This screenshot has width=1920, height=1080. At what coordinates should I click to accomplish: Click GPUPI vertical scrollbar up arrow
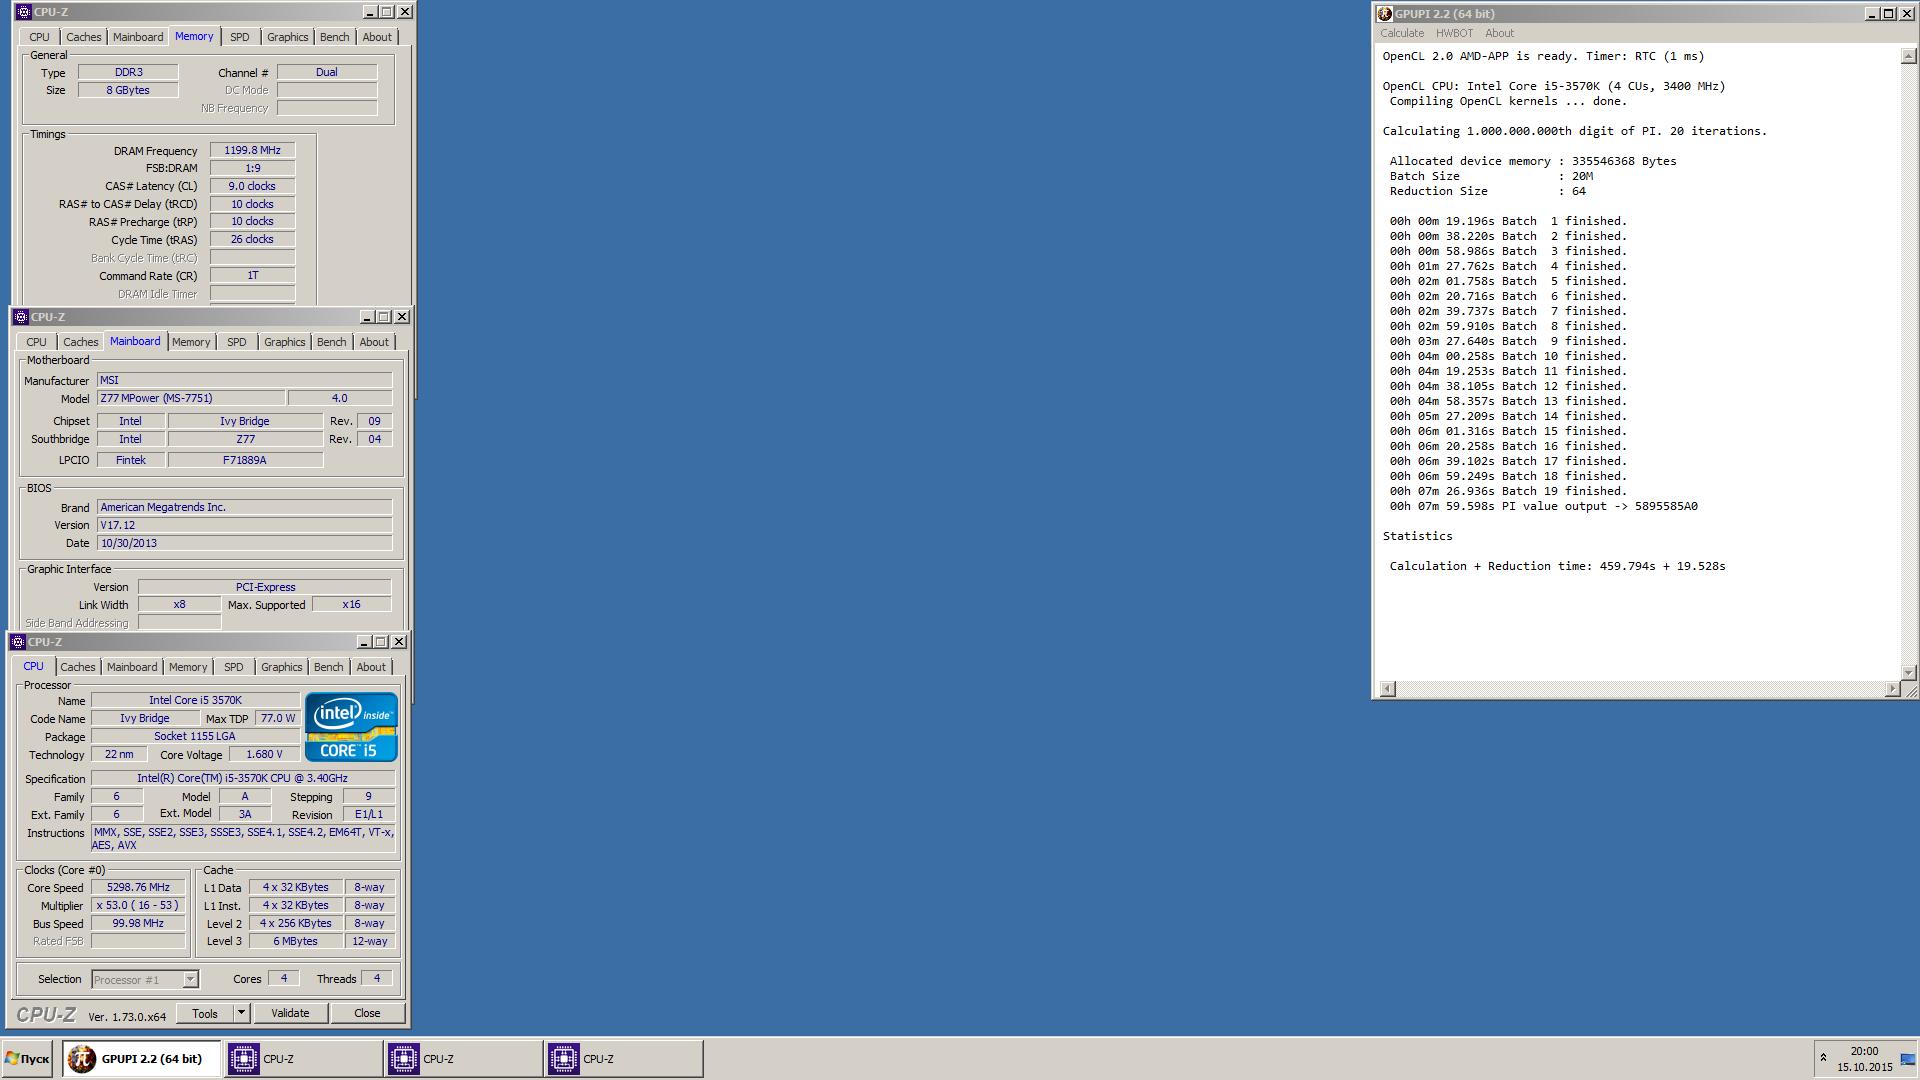(x=1908, y=57)
